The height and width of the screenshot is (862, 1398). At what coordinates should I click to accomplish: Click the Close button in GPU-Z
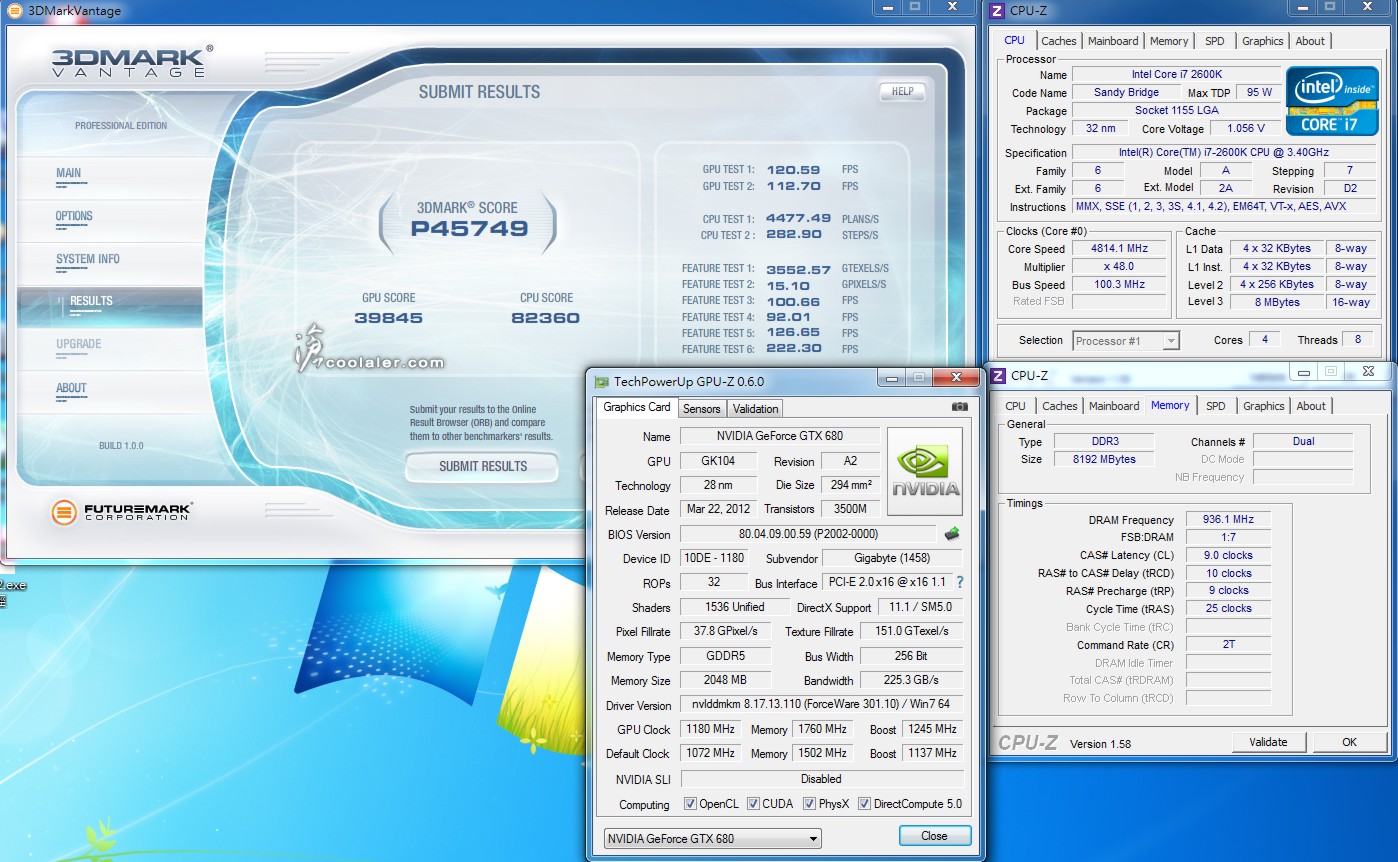tap(934, 836)
